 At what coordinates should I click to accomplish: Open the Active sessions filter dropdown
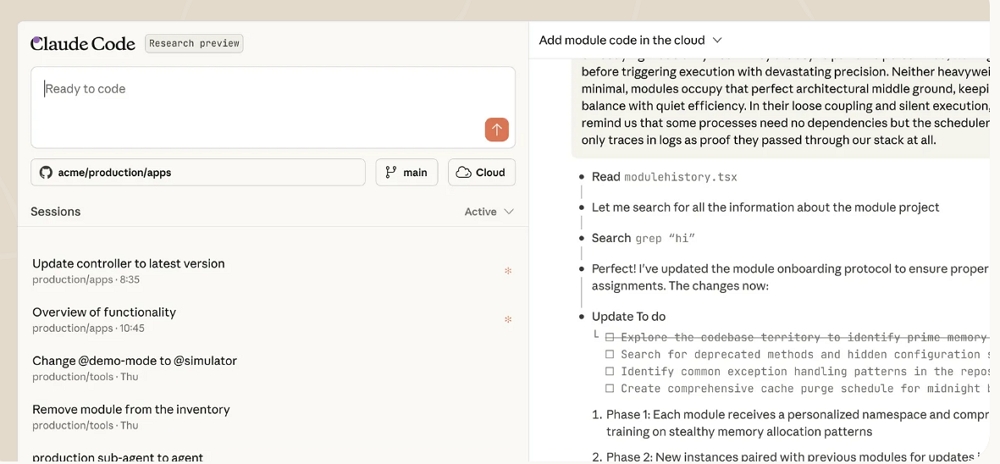coord(489,212)
